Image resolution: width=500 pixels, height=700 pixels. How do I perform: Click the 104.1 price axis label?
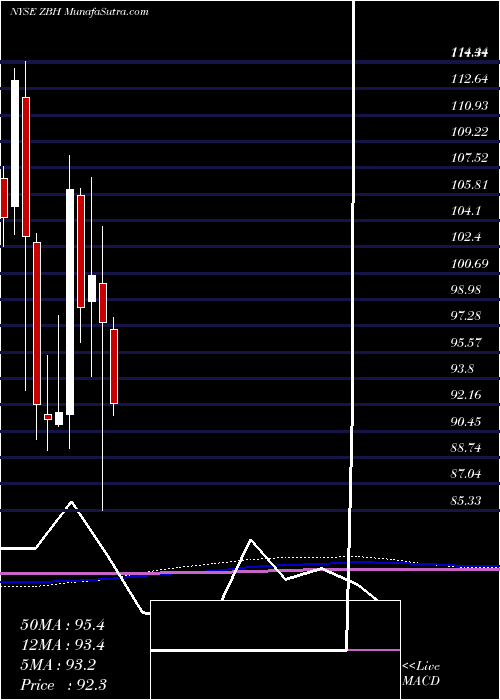[x=466, y=211]
